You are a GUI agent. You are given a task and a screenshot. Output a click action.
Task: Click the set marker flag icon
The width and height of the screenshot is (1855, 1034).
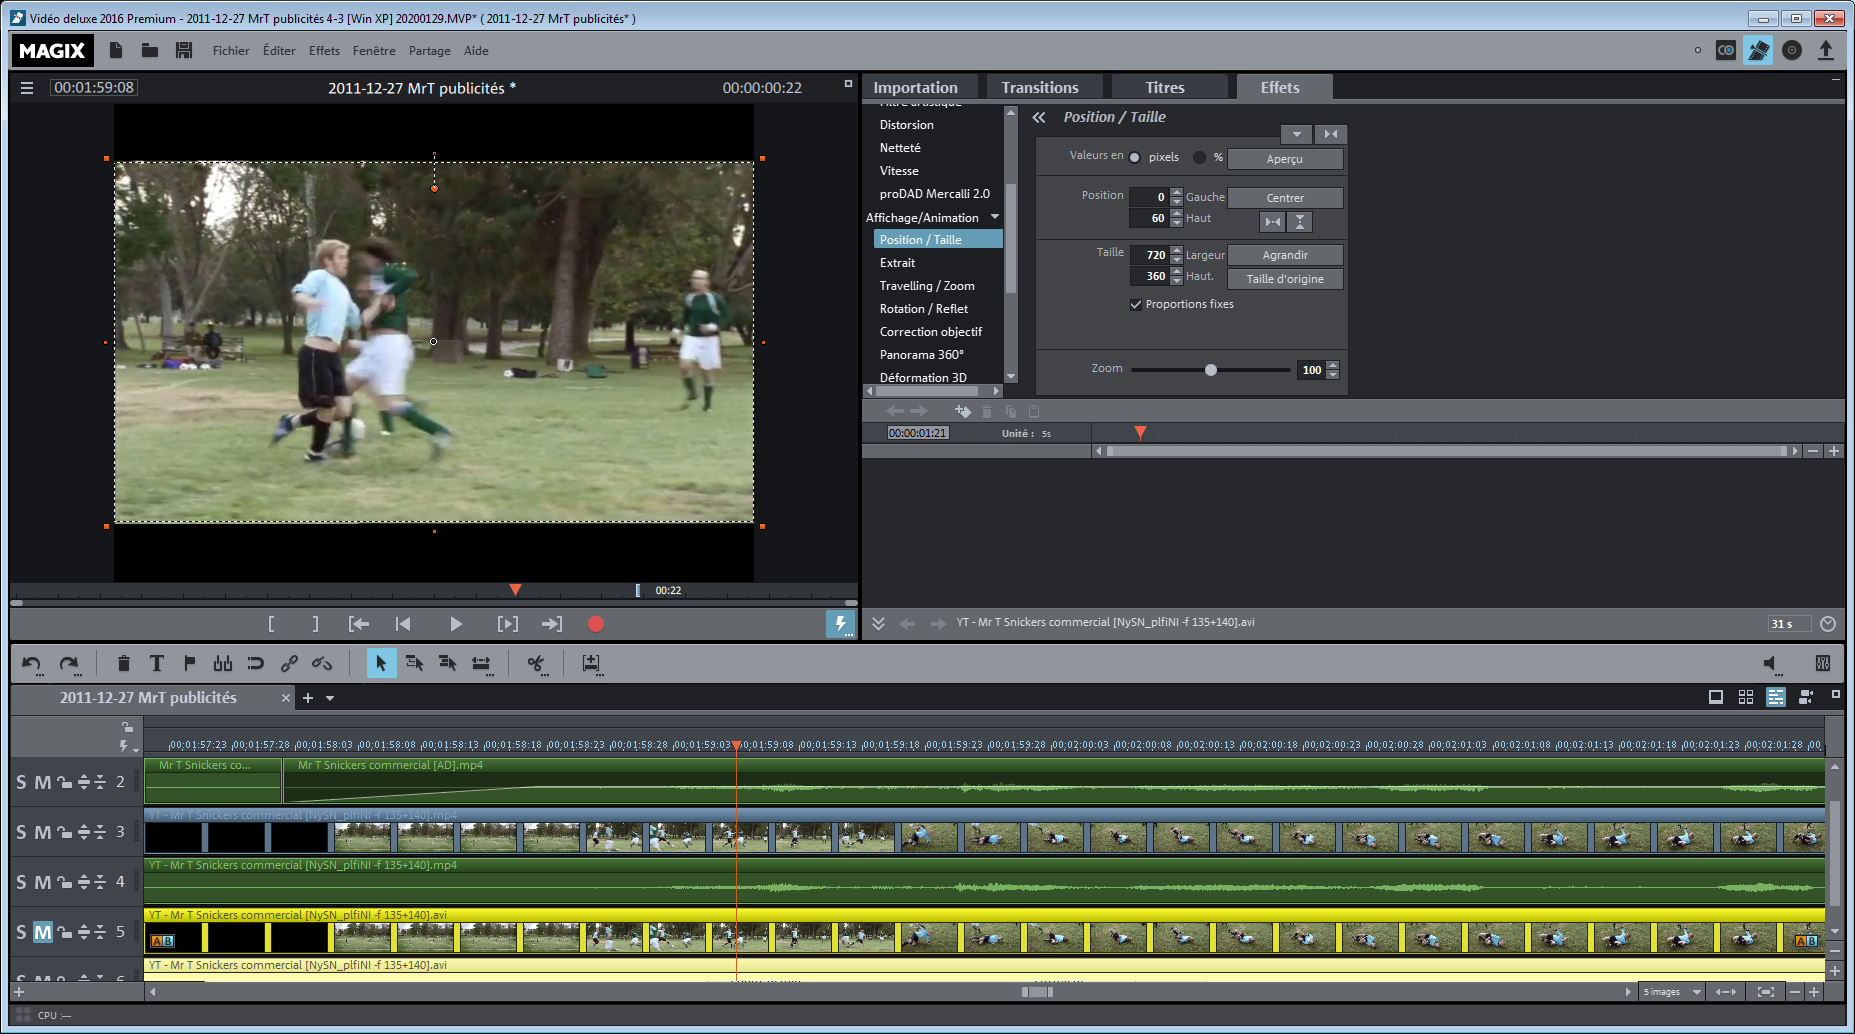coord(189,664)
